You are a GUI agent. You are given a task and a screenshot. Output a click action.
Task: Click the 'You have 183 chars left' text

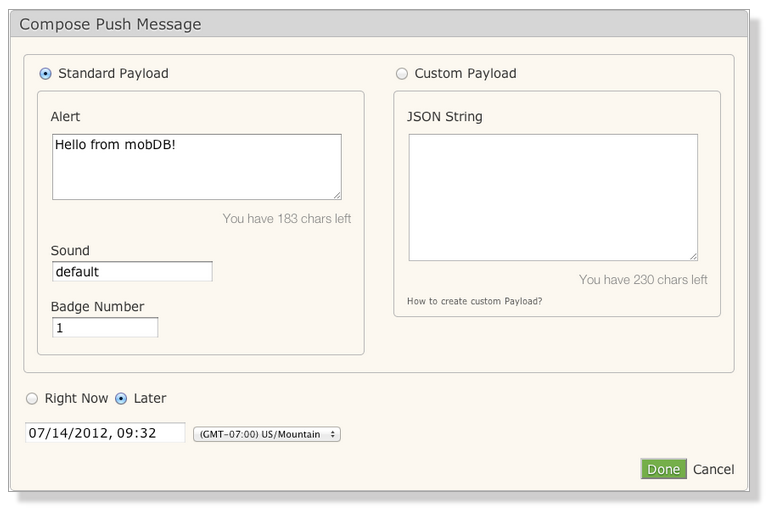pyautogui.click(x=287, y=218)
